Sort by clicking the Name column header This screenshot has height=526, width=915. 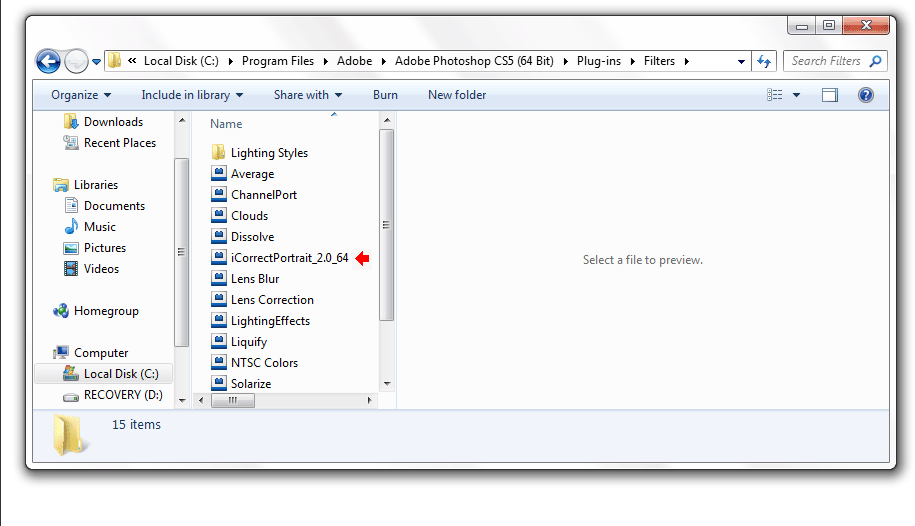[x=227, y=124]
